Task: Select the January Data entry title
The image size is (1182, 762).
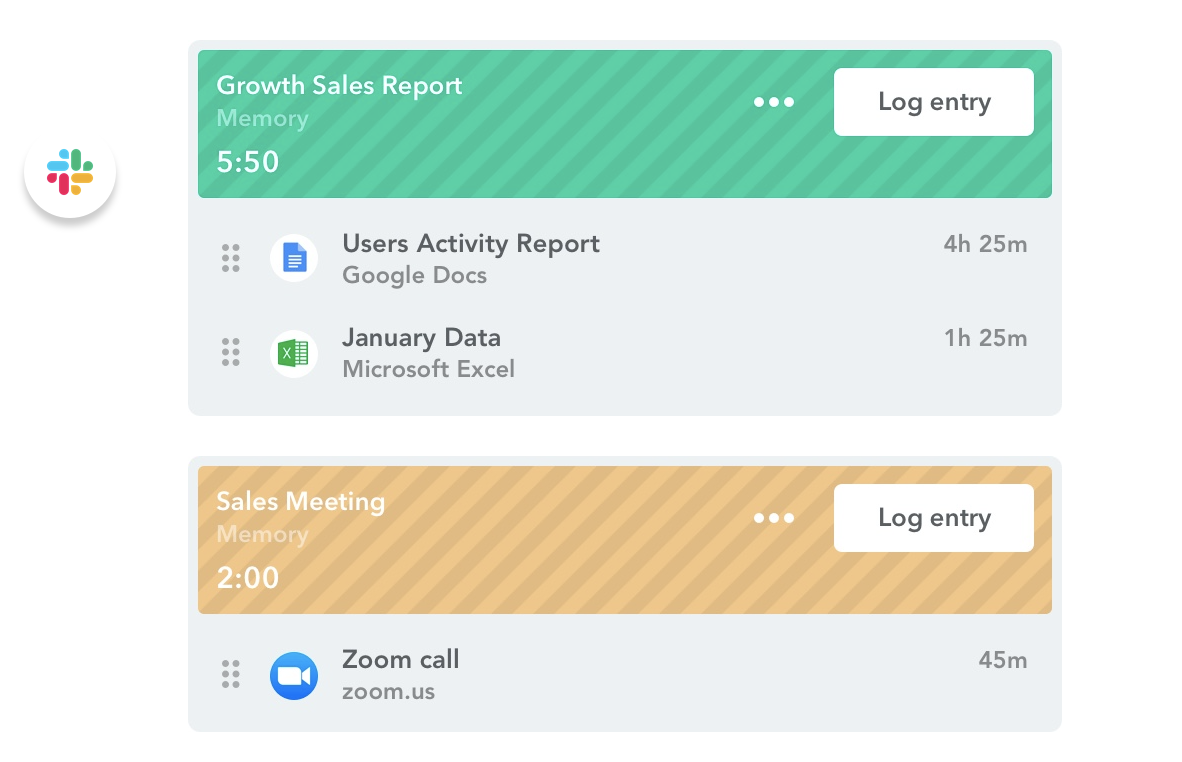Action: click(x=421, y=338)
